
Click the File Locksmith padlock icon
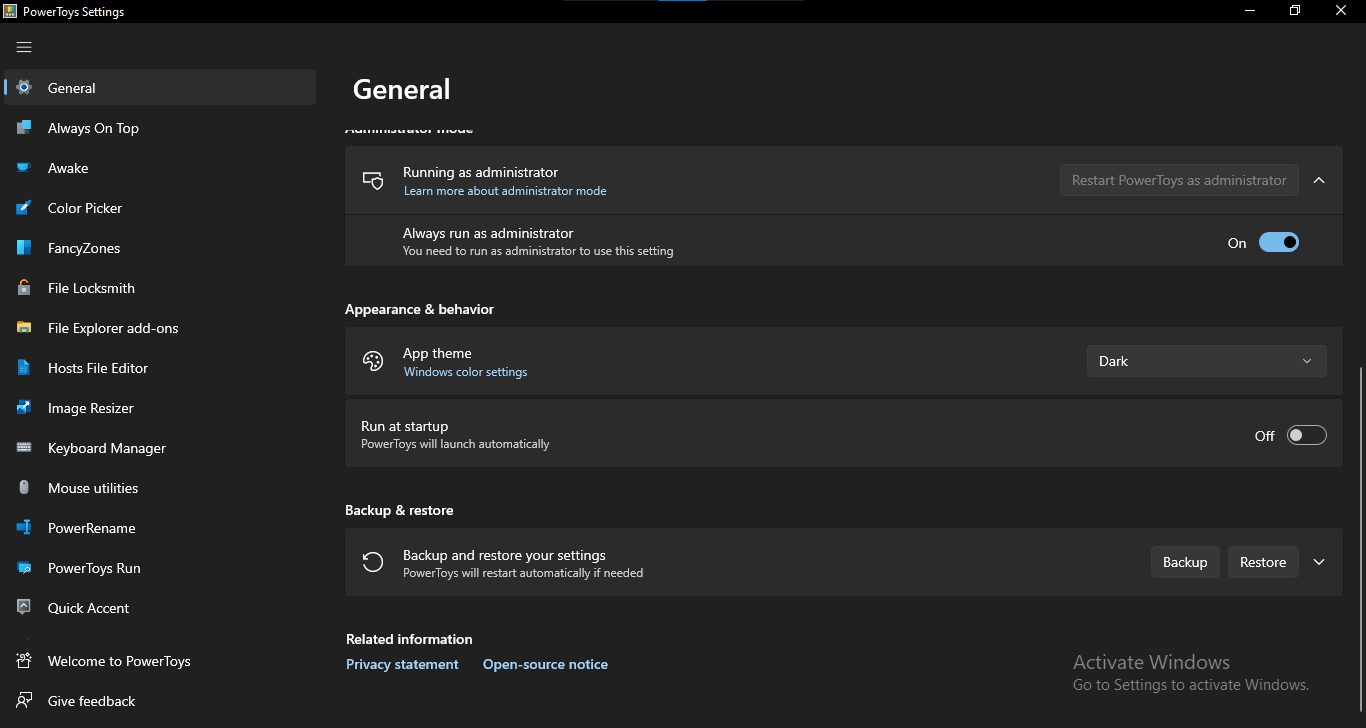(x=24, y=288)
